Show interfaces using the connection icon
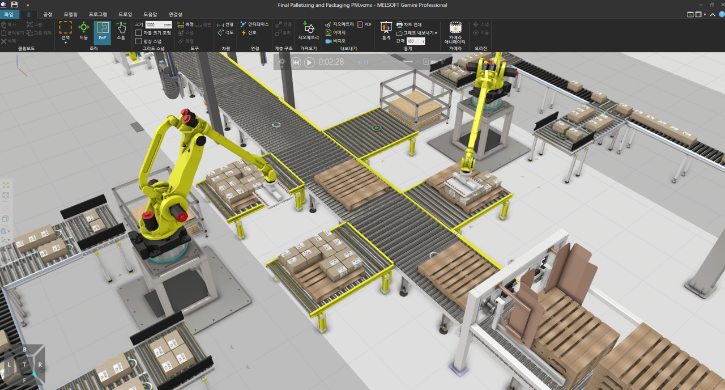 pos(254,24)
